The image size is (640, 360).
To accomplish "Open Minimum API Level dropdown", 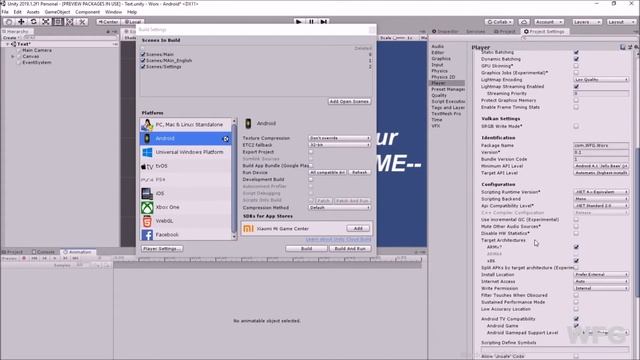I will [x=601, y=166].
